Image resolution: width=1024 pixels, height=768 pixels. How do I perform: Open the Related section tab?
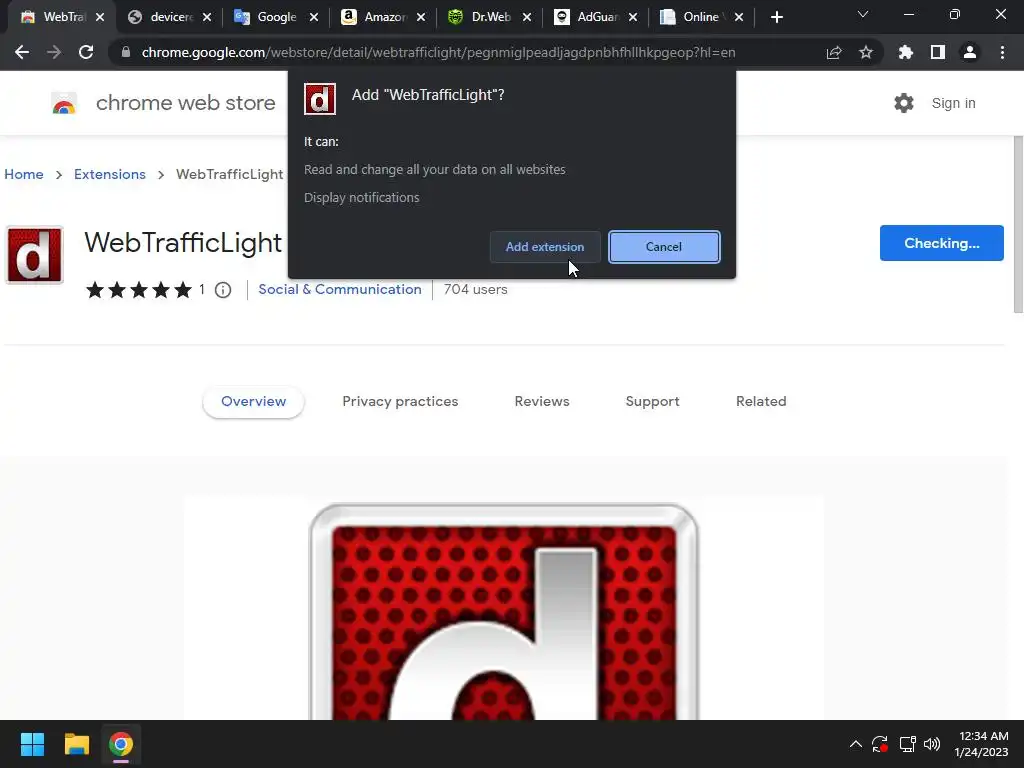pos(761,402)
